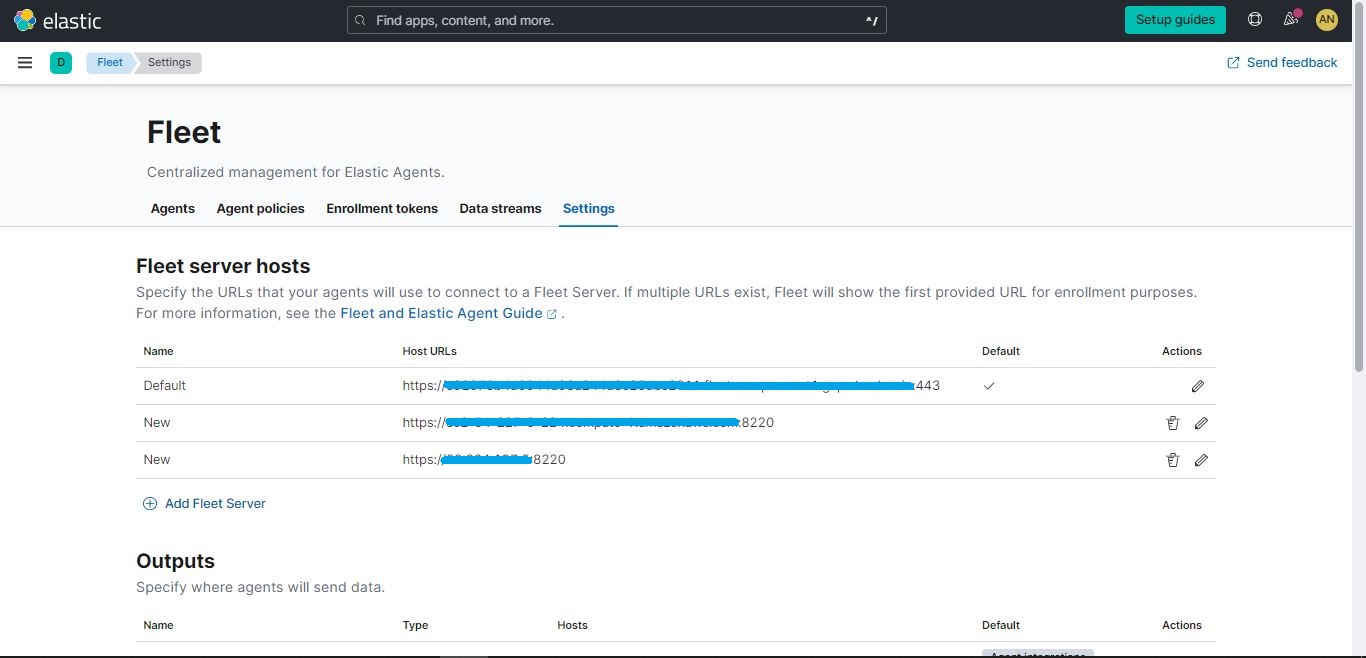The image size is (1366, 658).
Task: Select the Settings tab
Action: tap(589, 208)
